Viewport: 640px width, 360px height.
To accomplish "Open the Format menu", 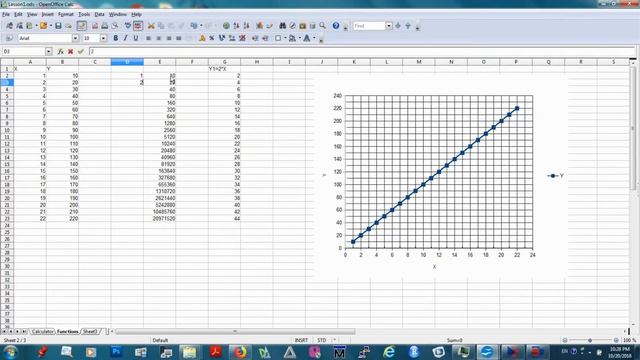I will coord(66,14).
